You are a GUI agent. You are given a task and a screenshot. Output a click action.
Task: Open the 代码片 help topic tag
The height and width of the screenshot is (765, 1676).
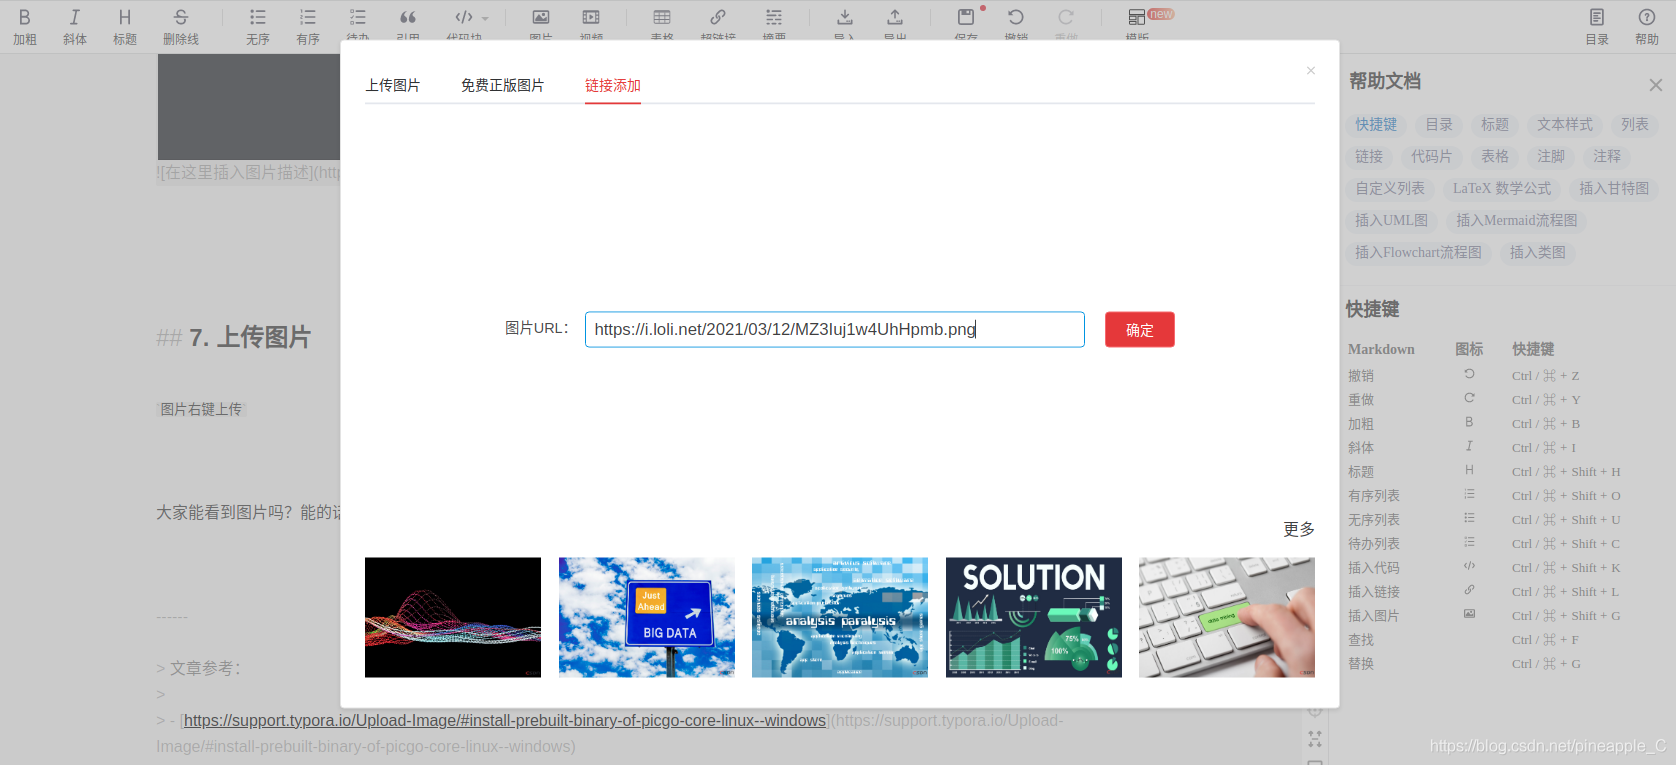1431,157
